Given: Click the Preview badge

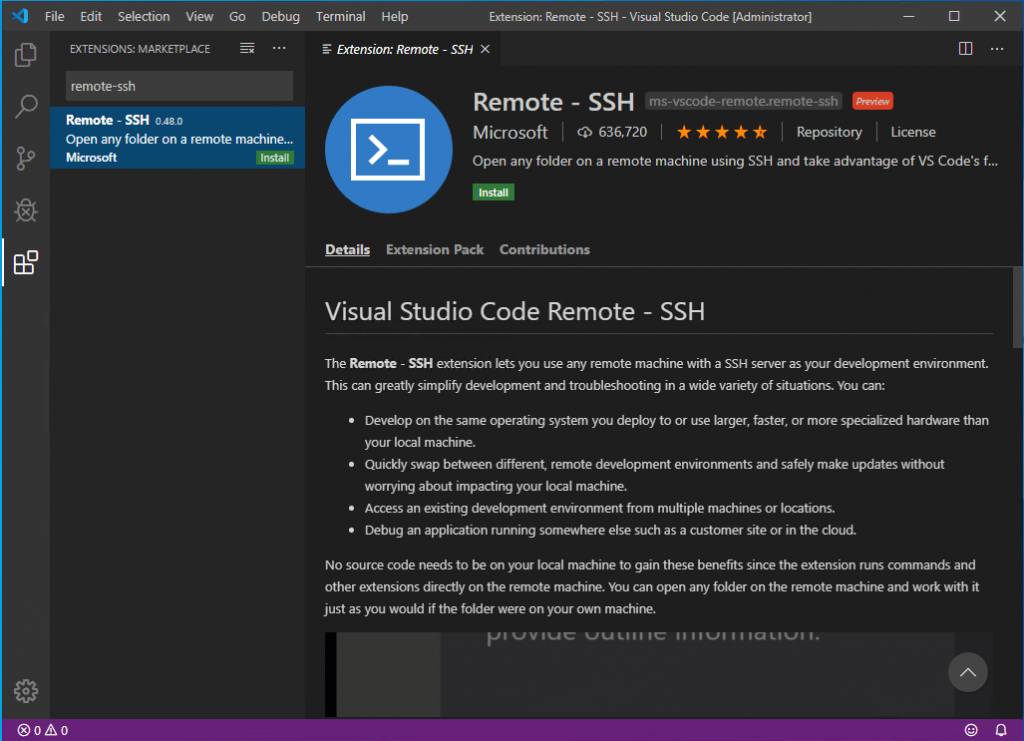Looking at the screenshot, I should (872, 101).
